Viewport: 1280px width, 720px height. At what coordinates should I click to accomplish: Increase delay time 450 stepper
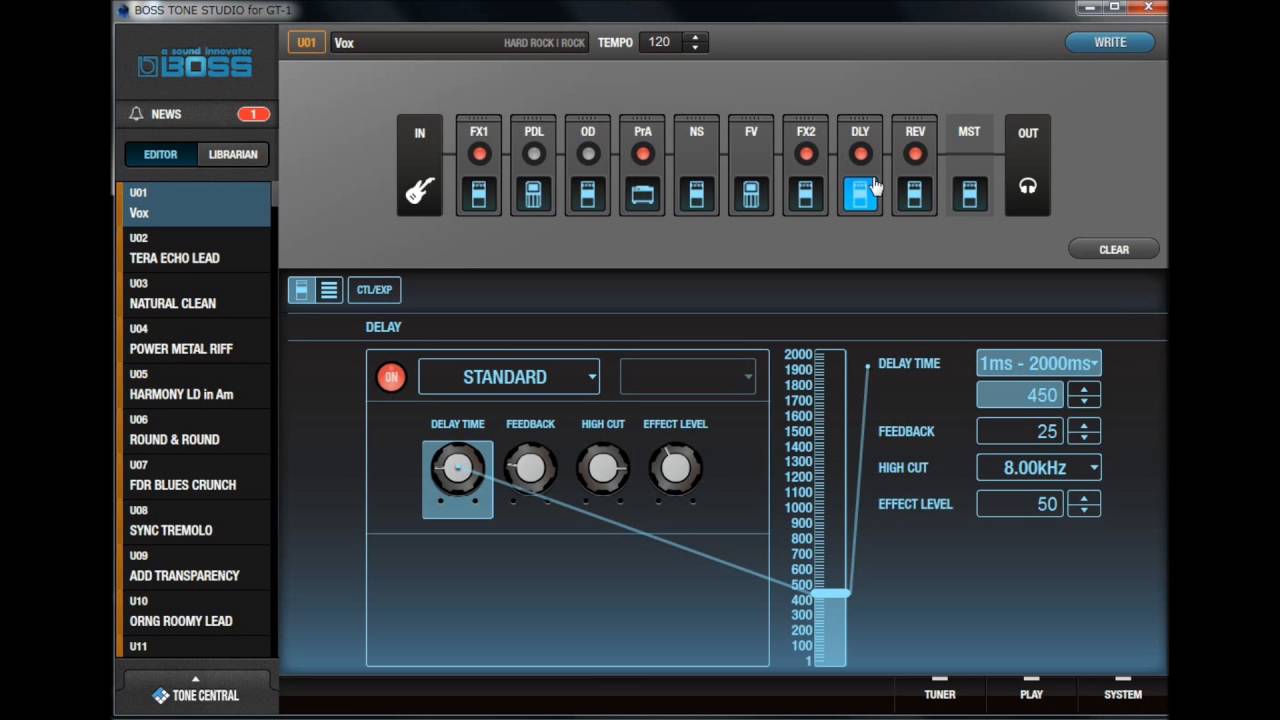pyautogui.click(x=1084, y=388)
